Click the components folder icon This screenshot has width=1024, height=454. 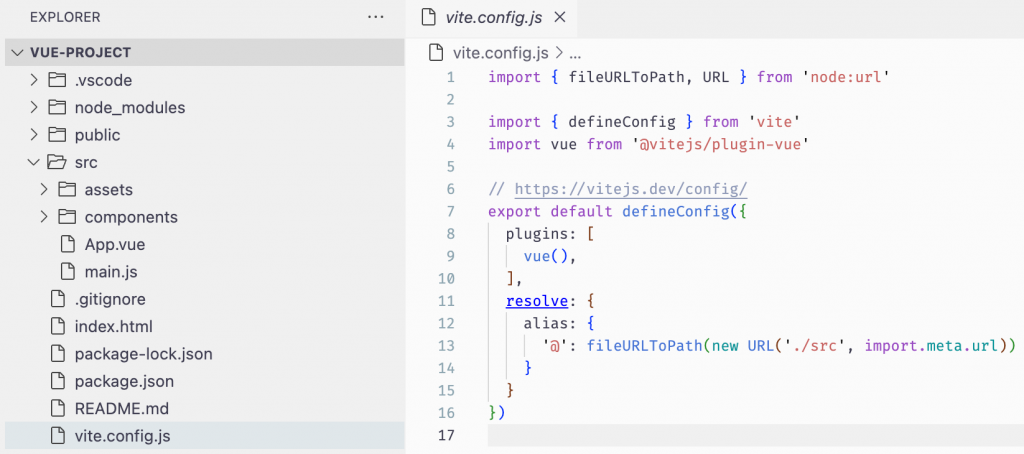[x=68, y=217]
